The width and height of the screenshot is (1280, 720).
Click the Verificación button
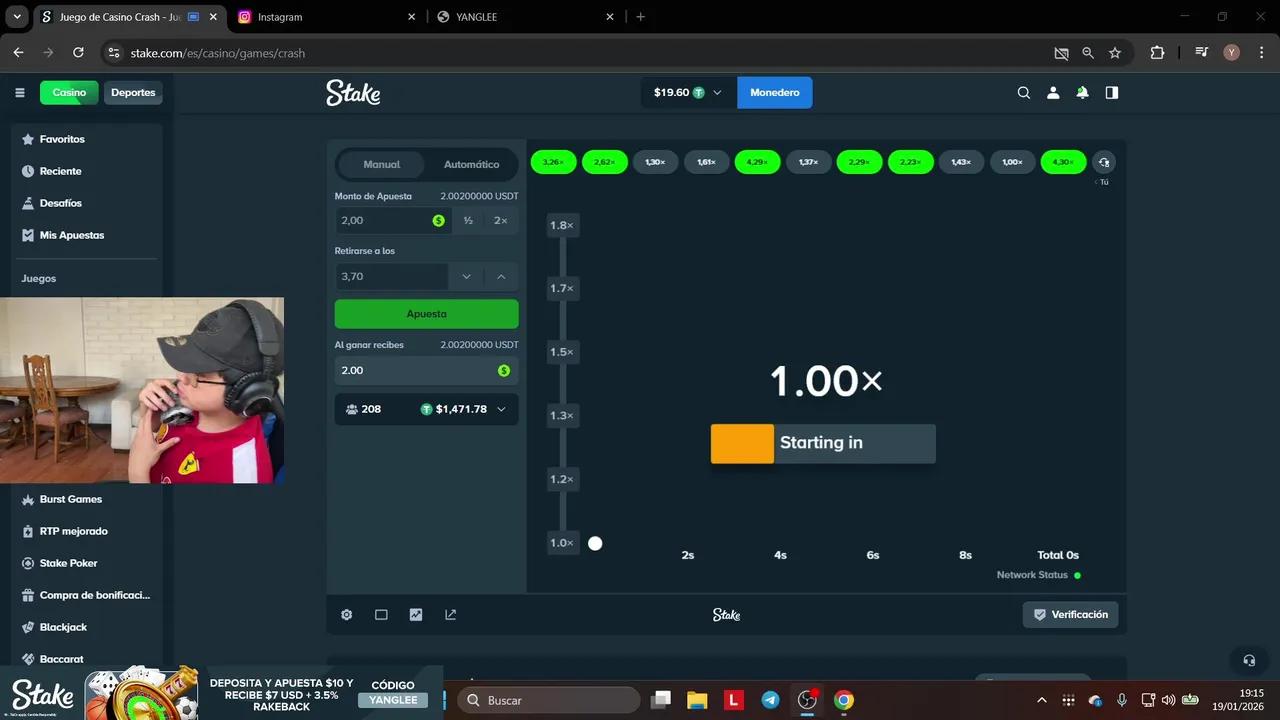(x=1070, y=615)
